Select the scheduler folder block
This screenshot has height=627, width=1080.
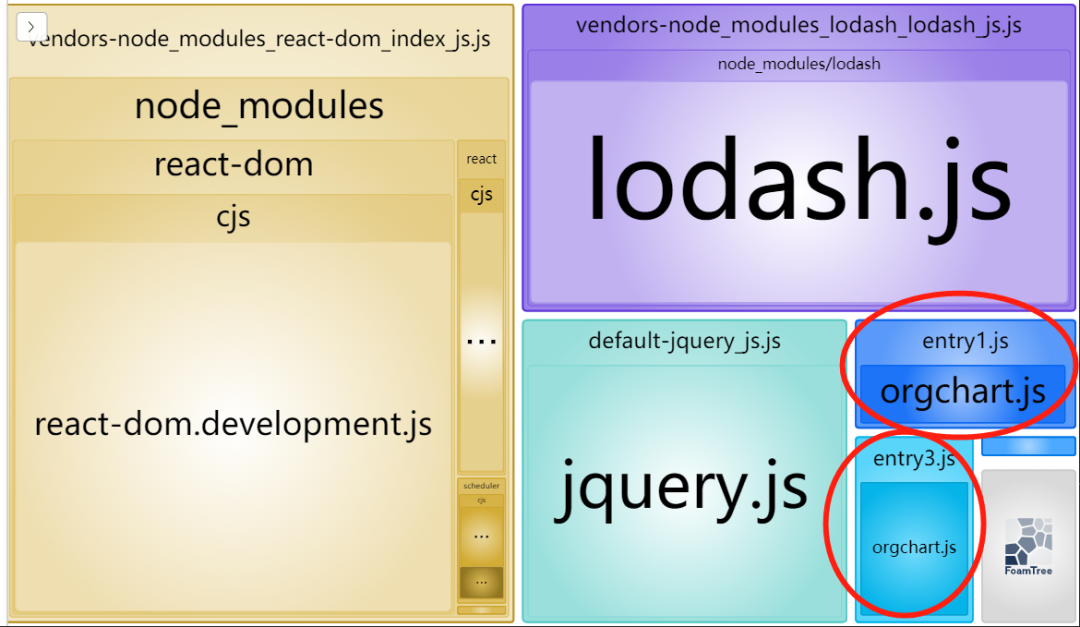coord(481,485)
